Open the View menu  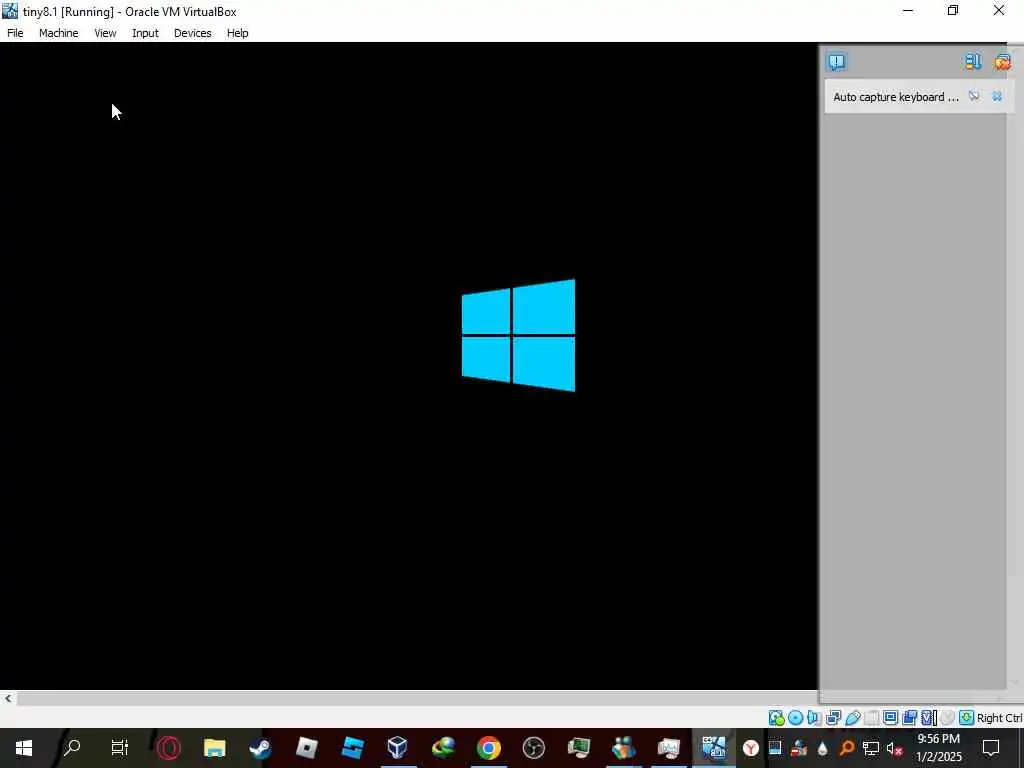105,33
